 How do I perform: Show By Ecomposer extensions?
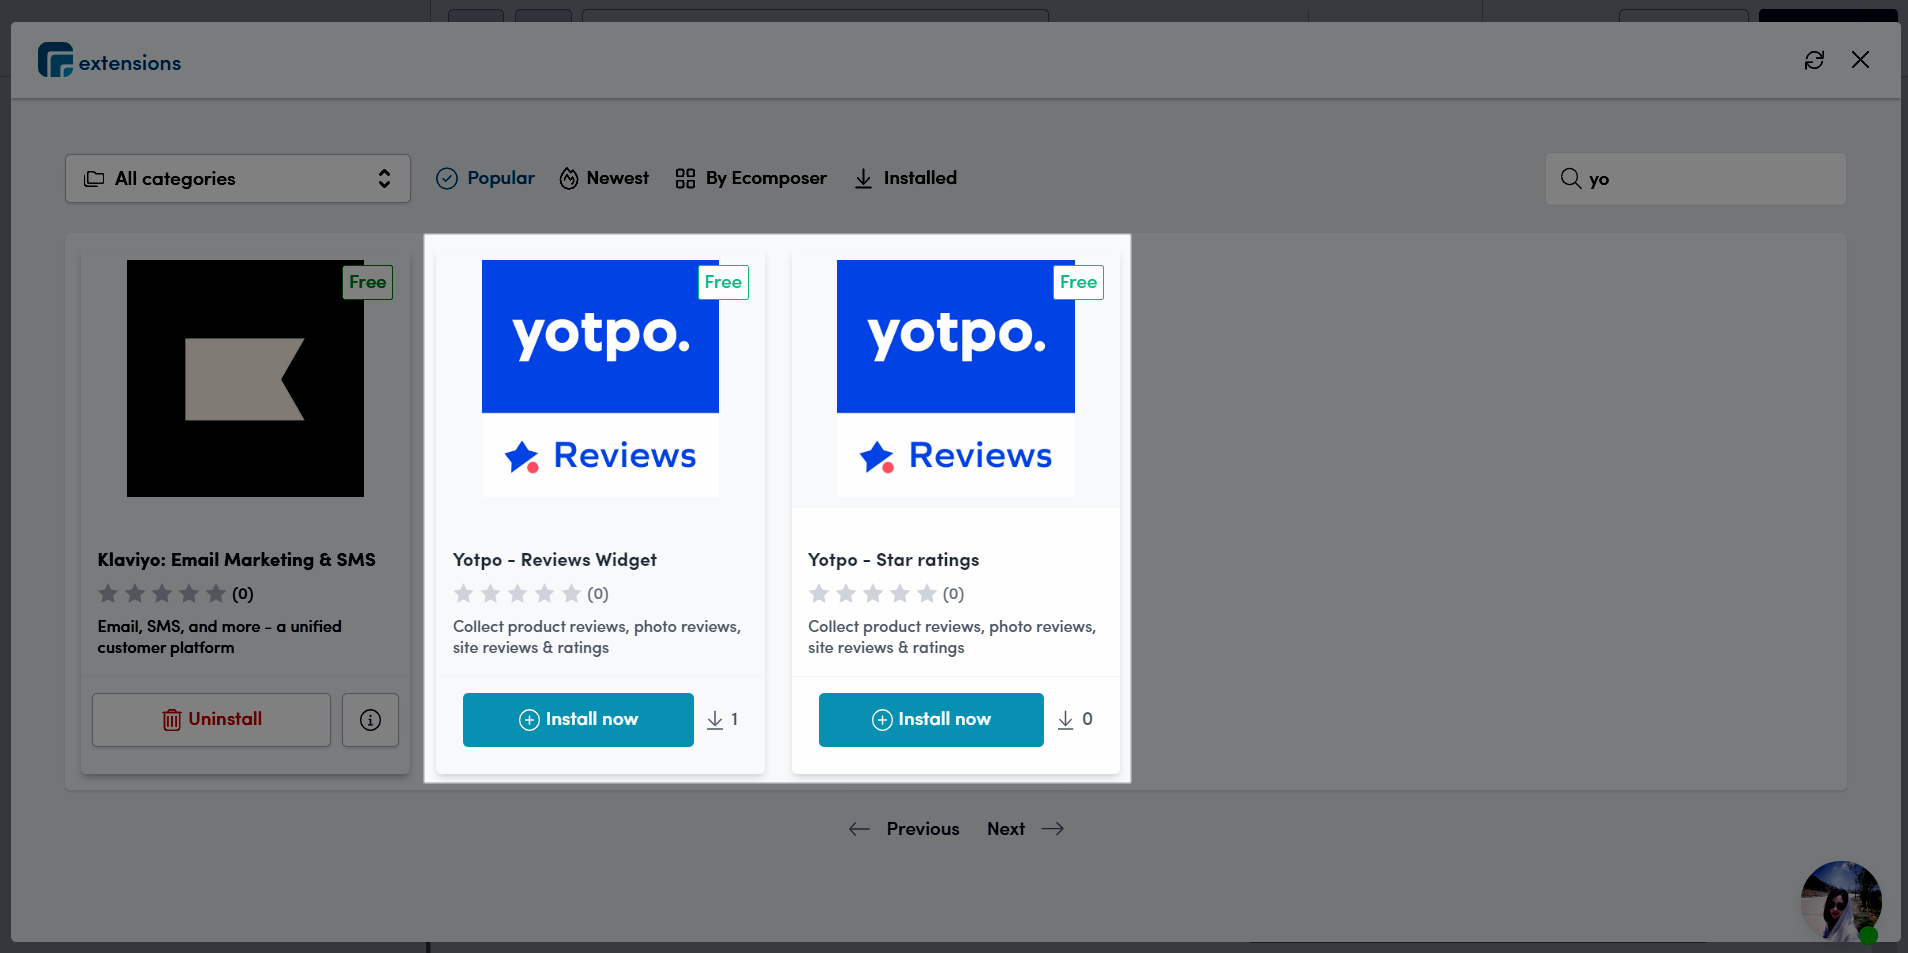pos(751,178)
